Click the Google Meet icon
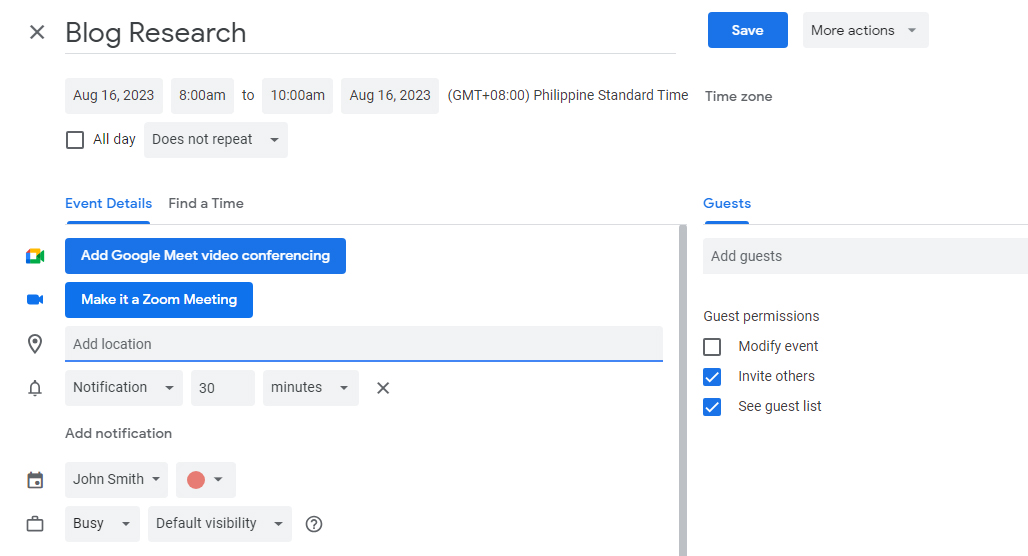This screenshot has width=1028, height=556. point(35,256)
